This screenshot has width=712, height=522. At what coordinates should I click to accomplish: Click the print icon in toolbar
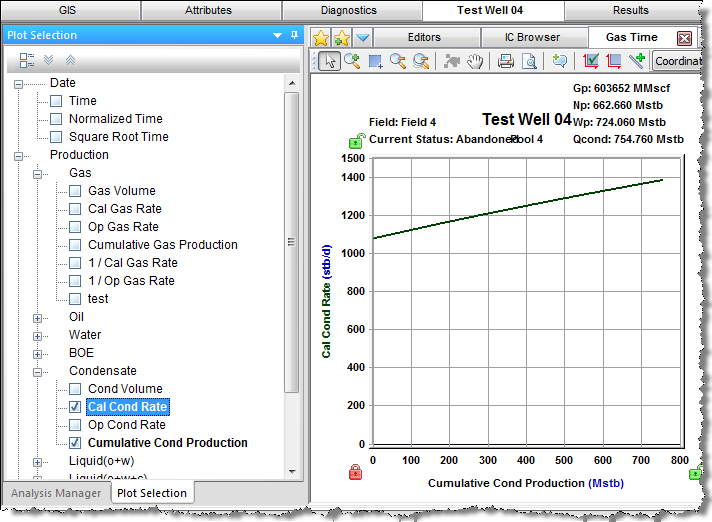coord(506,61)
